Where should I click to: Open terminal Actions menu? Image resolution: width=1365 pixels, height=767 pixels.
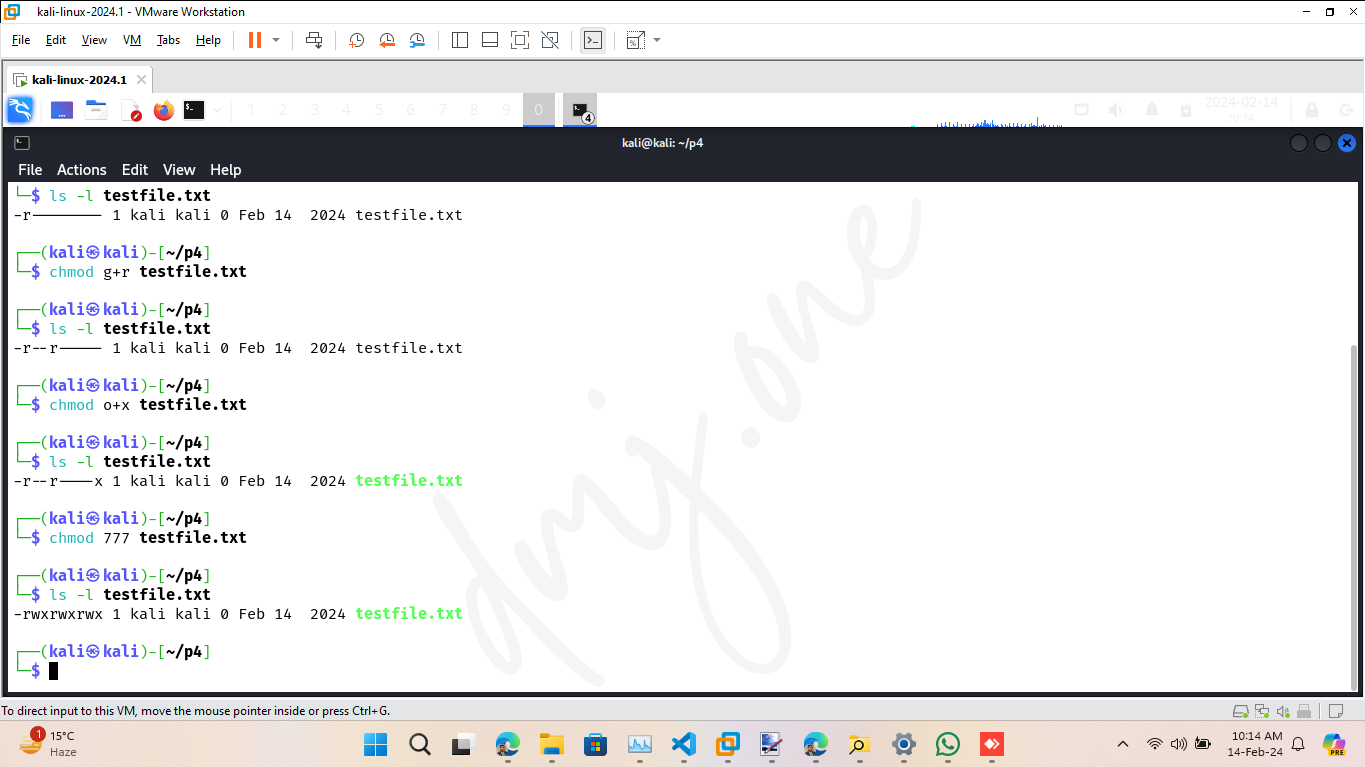81,170
